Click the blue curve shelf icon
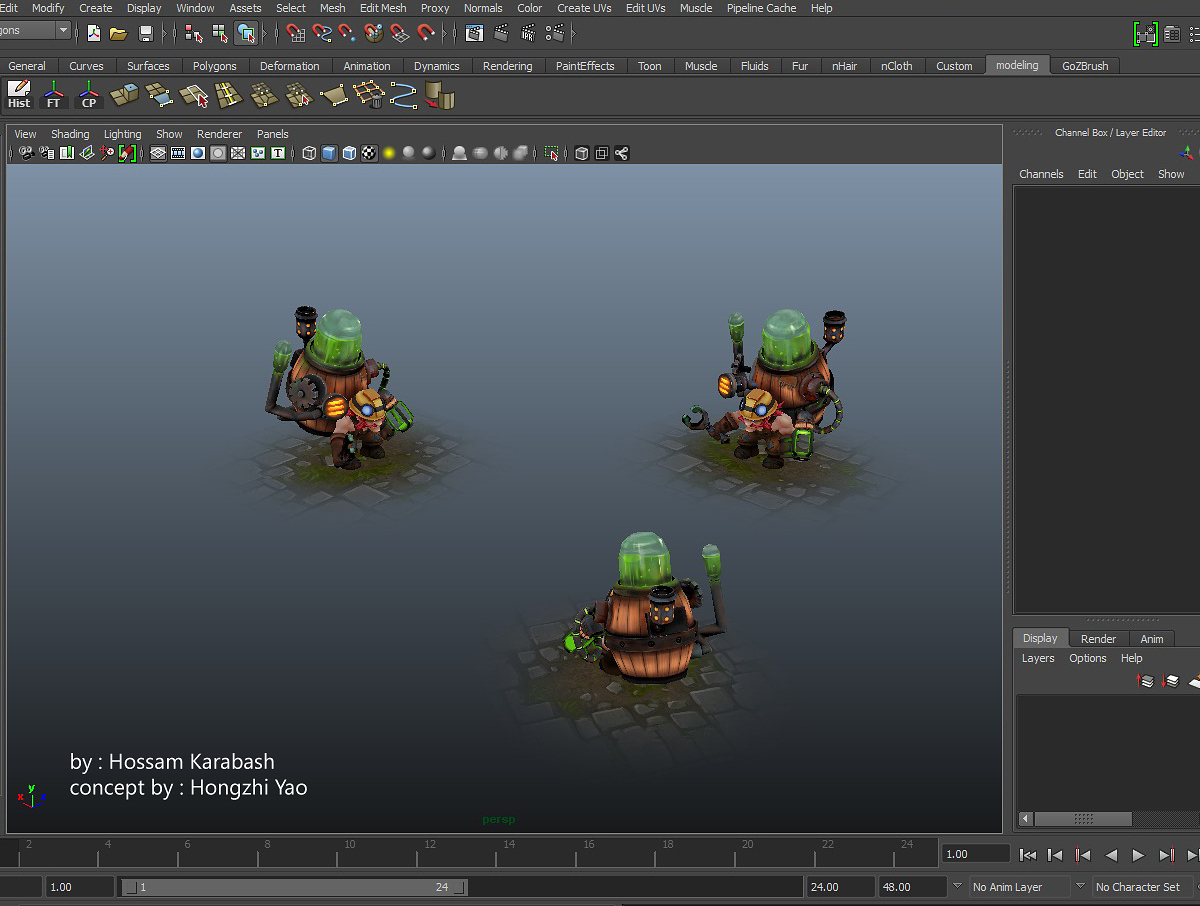 404,95
